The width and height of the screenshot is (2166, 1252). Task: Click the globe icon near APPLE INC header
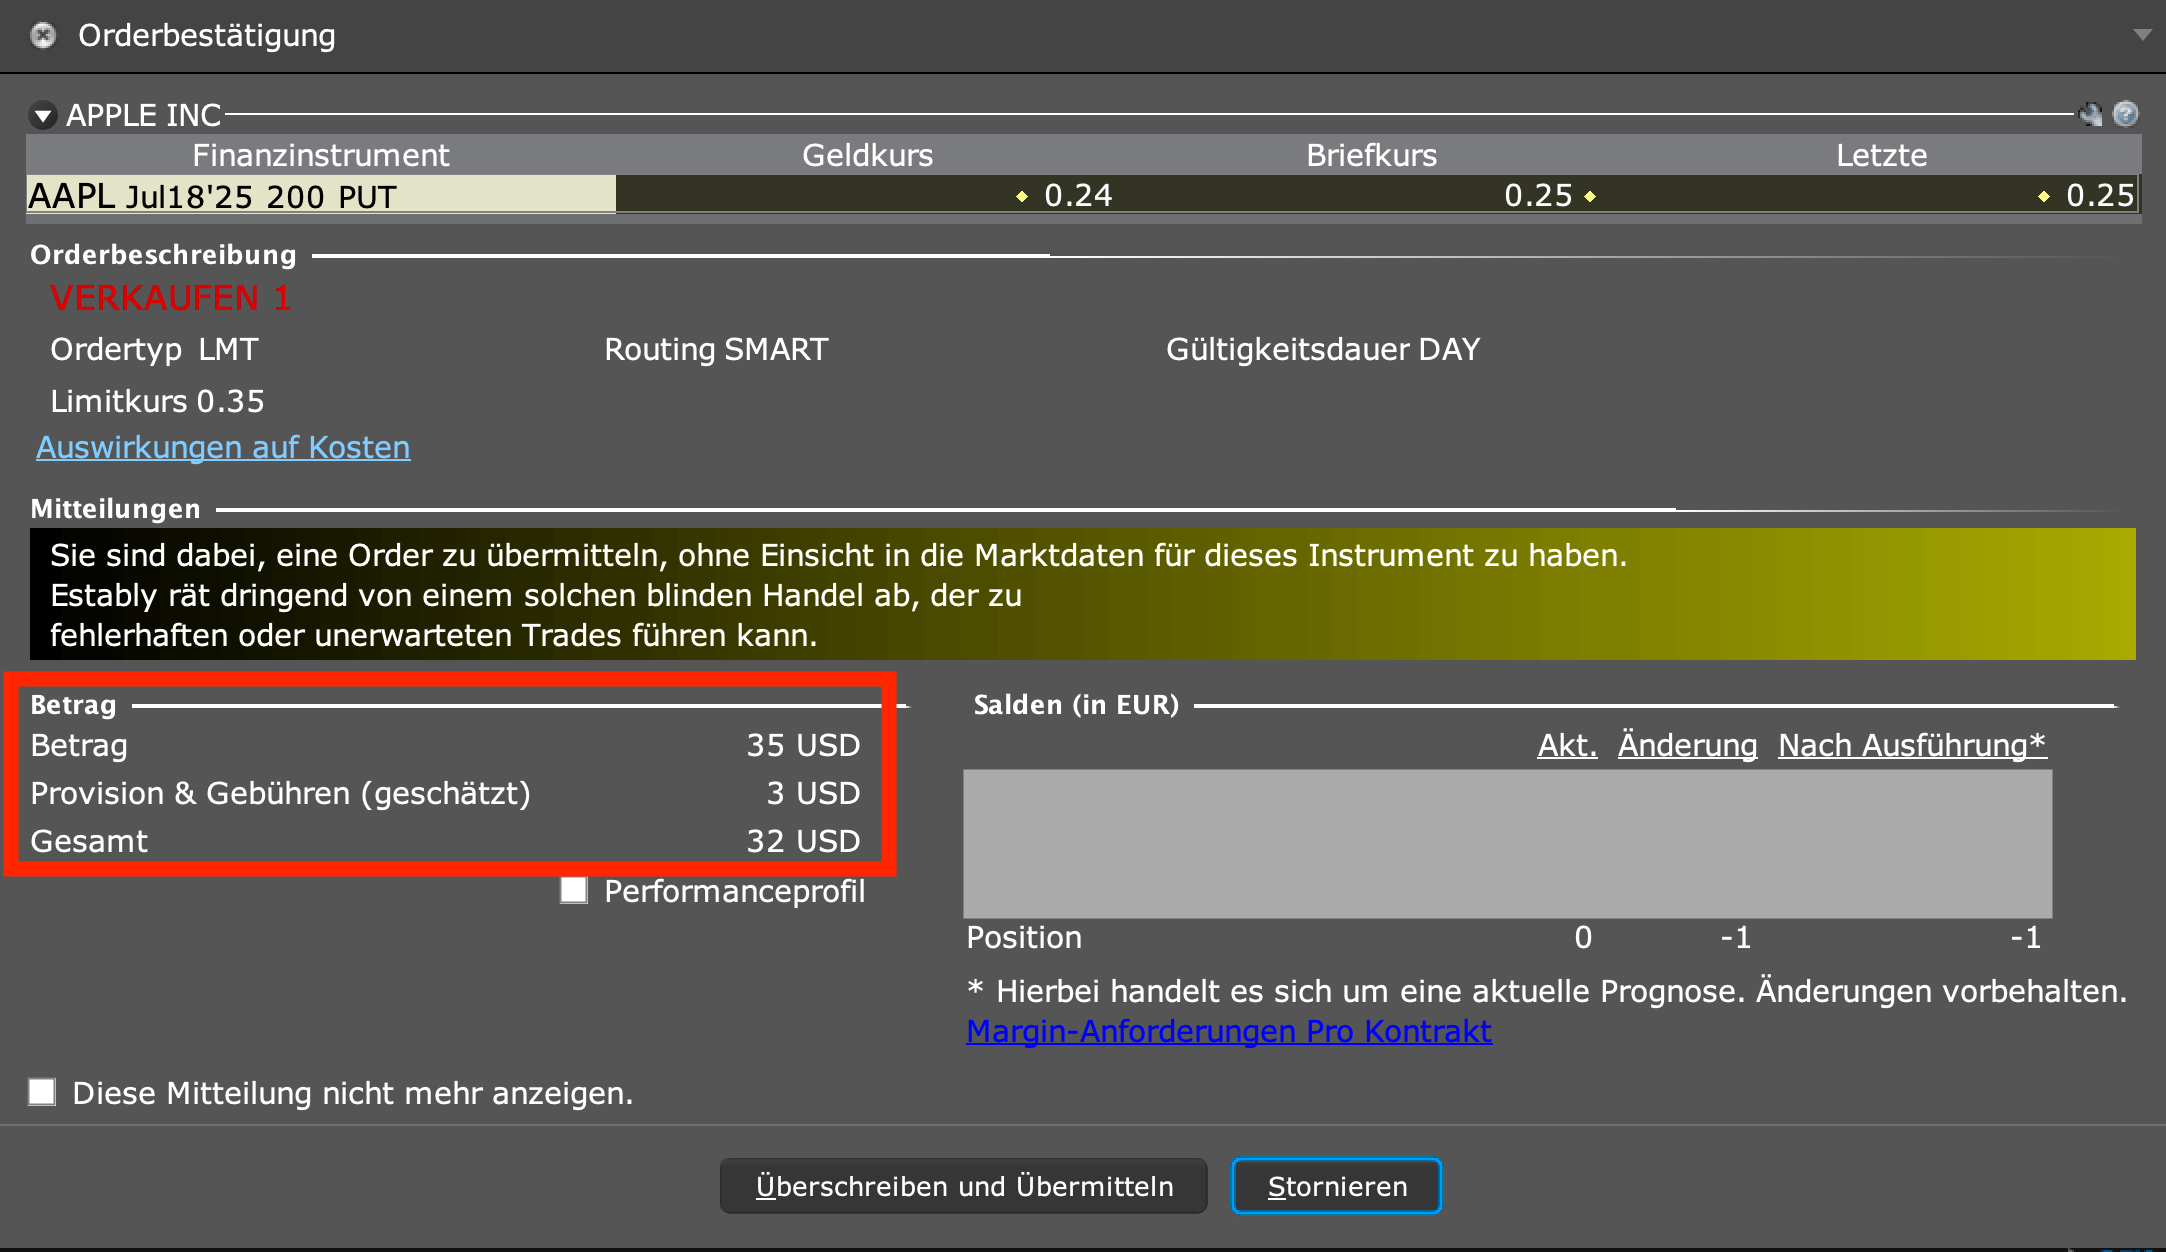point(2090,115)
